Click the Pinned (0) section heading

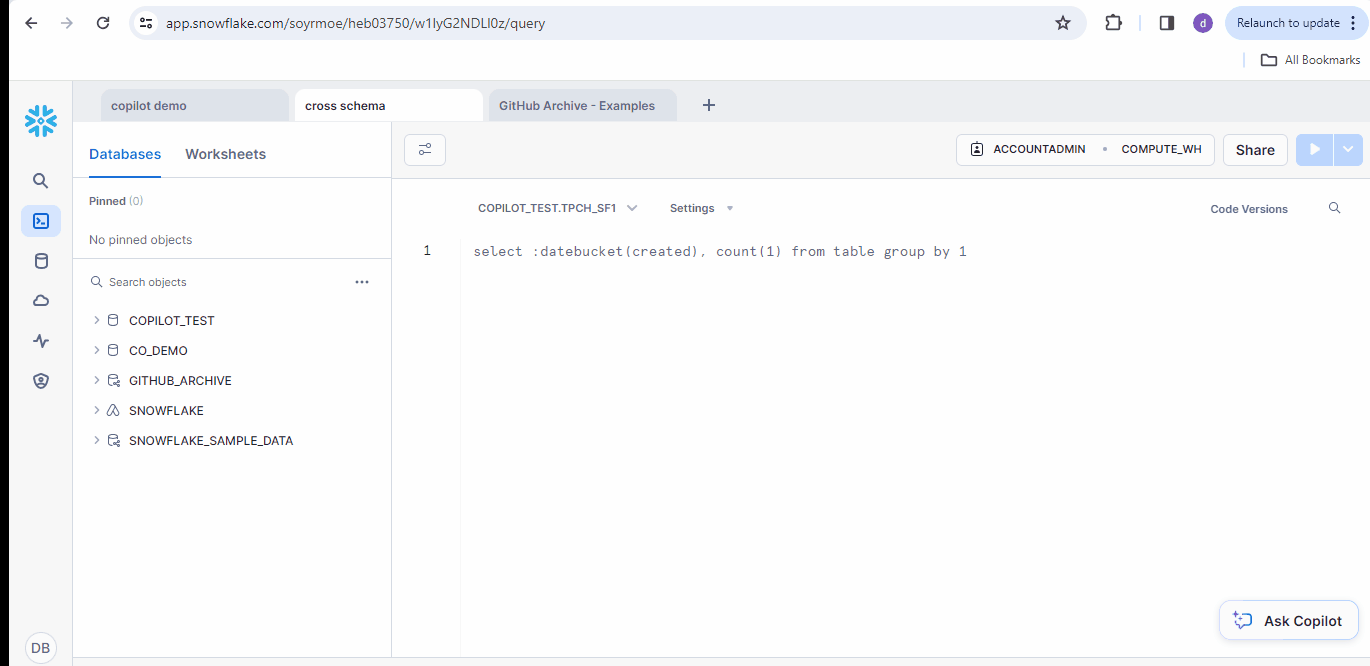116,201
